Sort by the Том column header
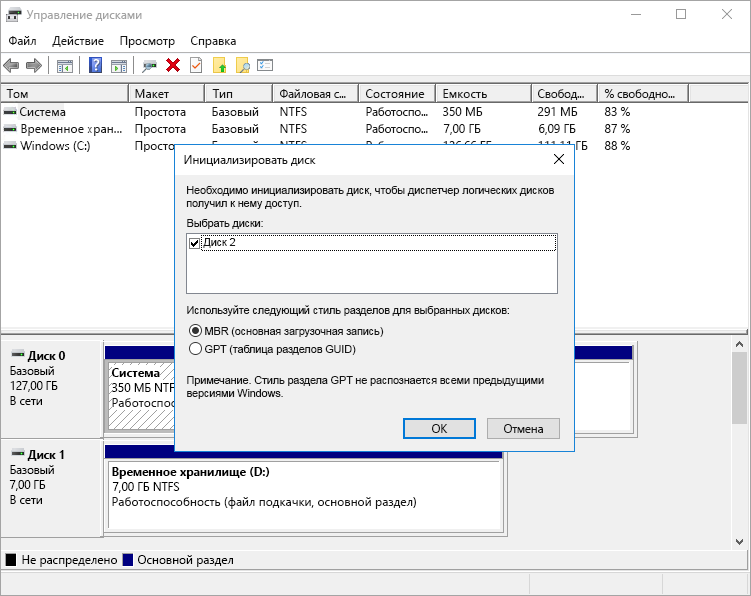This screenshot has width=751, height=596. (65, 93)
